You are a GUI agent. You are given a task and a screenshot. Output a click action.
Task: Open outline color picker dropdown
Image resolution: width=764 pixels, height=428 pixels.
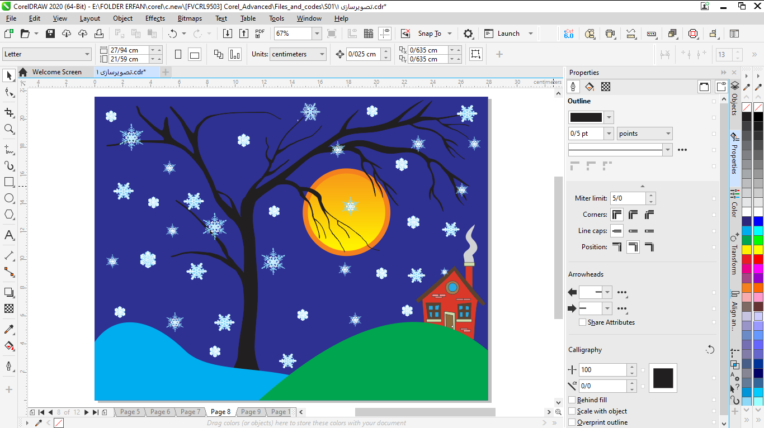(609, 117)
